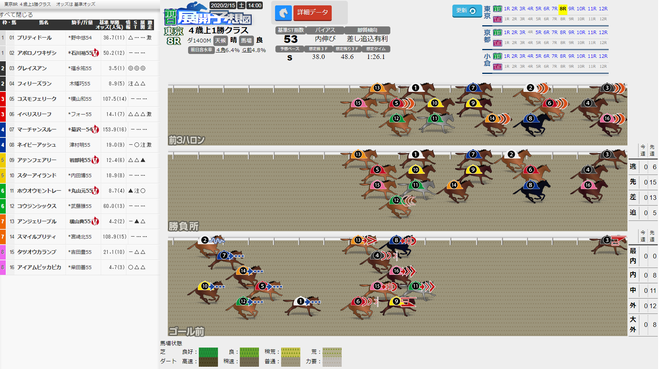
Task: Open the red 詳細データ button
Action: 312,13
